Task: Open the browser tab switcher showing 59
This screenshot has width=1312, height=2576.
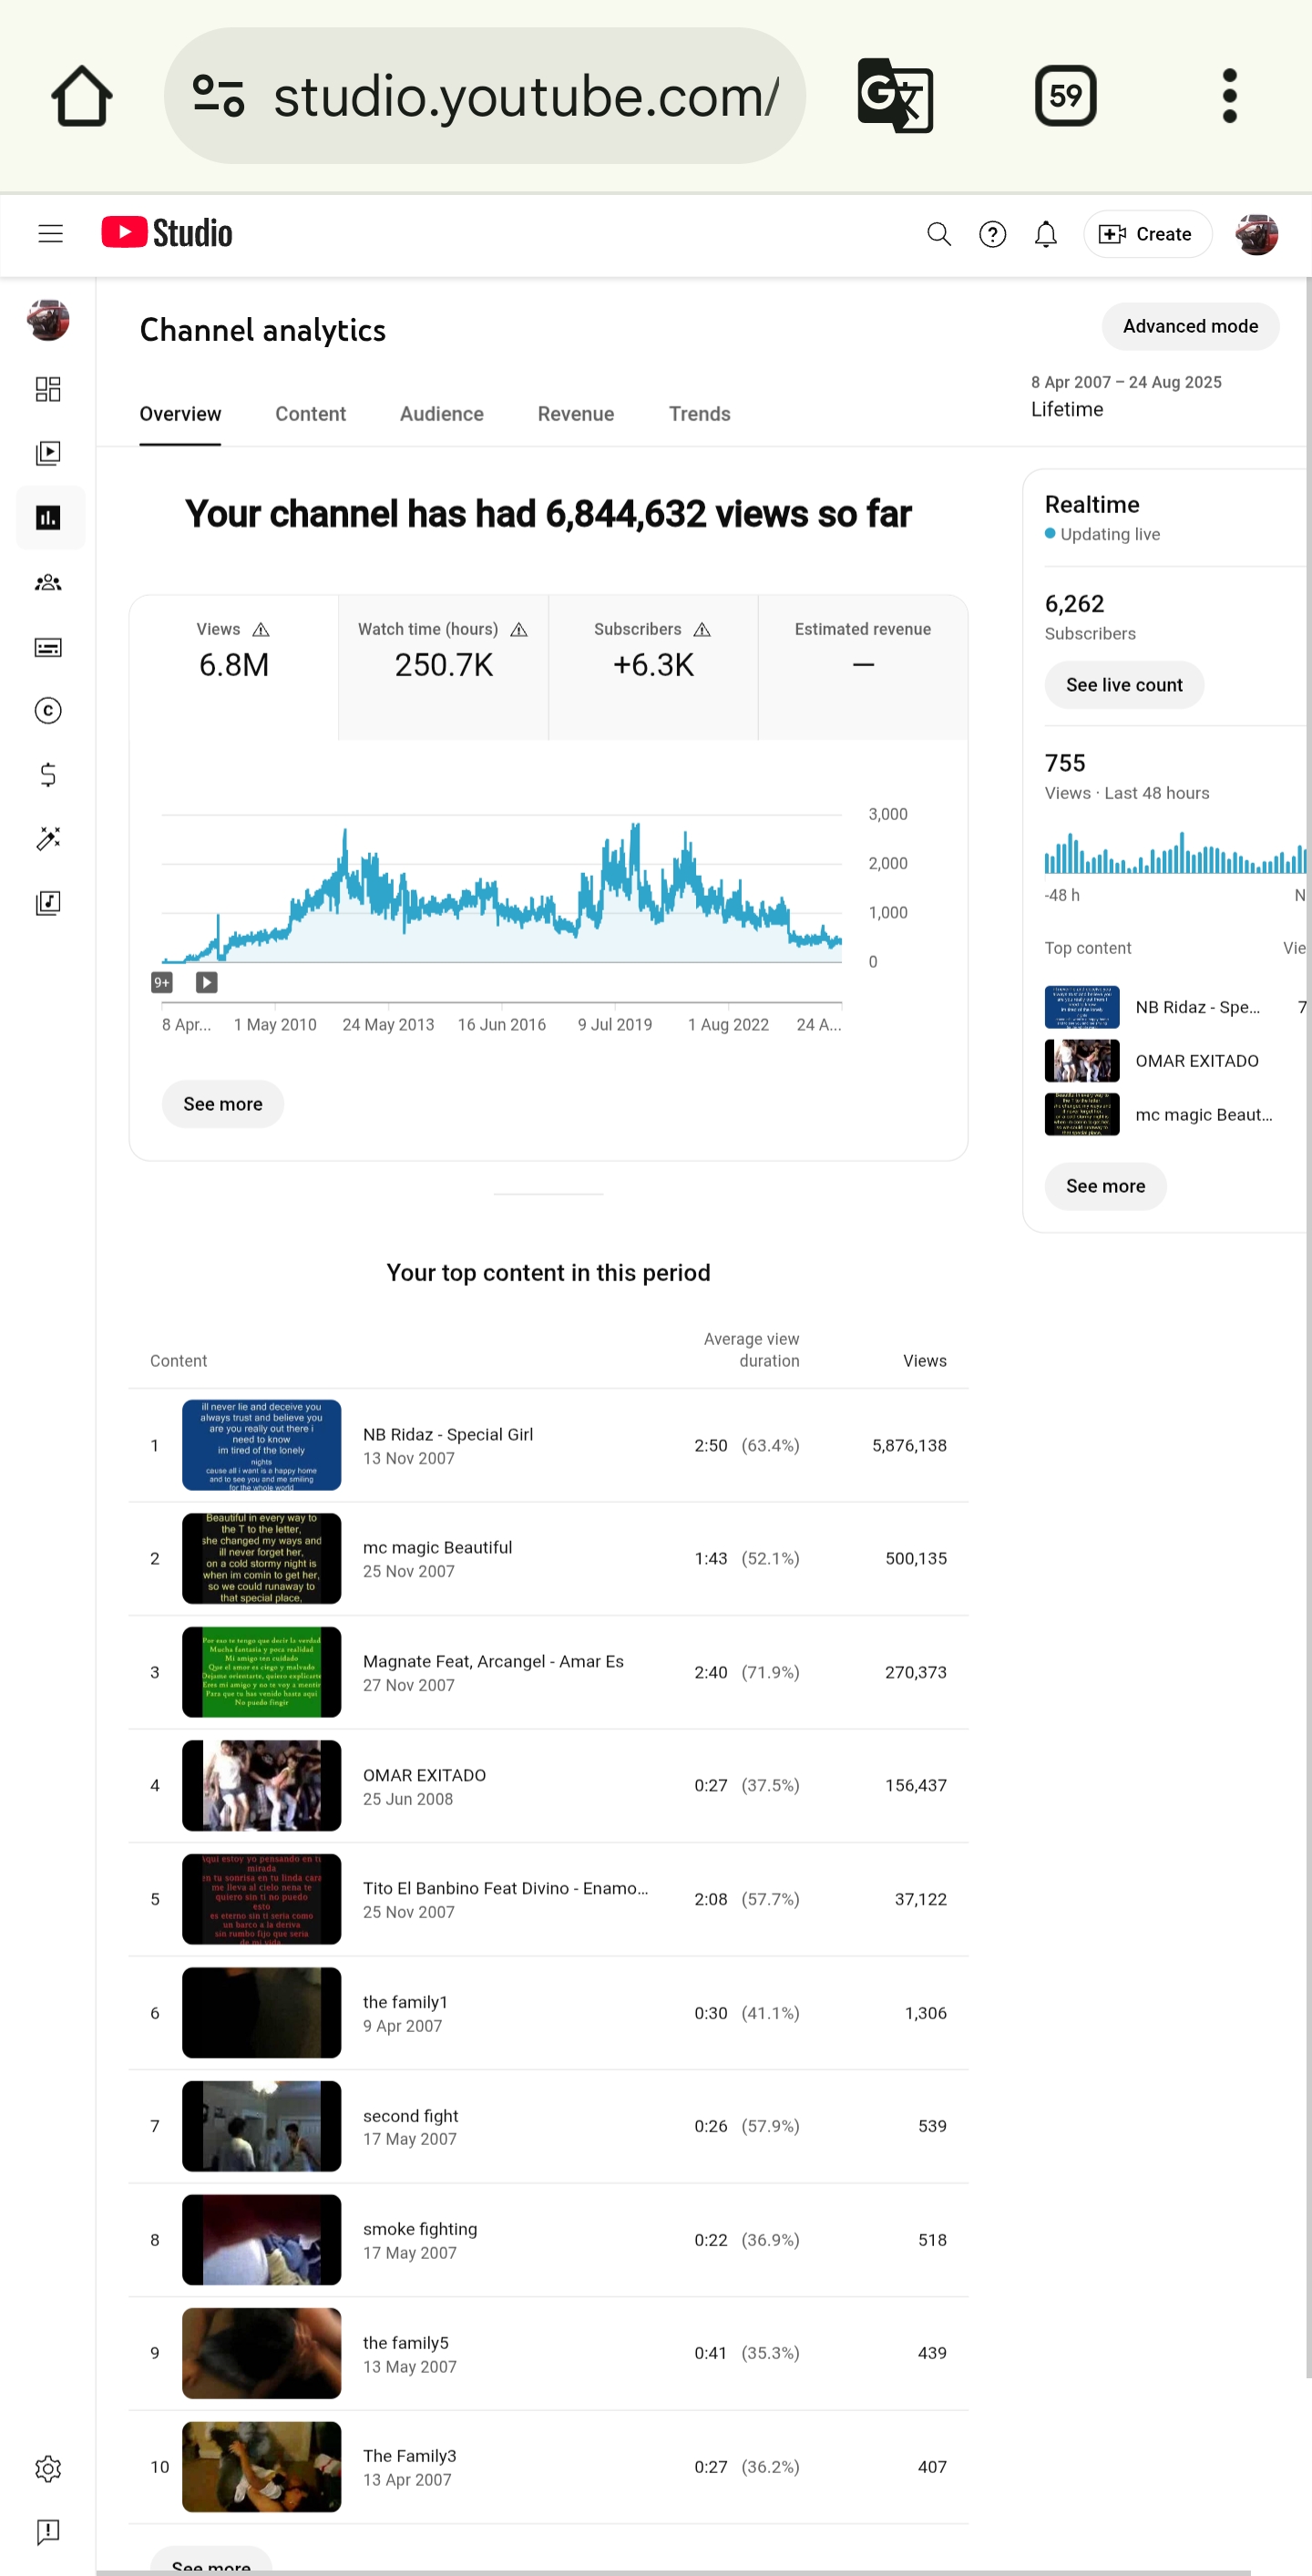Action: pyautogui.click(x=1065, y=96)
